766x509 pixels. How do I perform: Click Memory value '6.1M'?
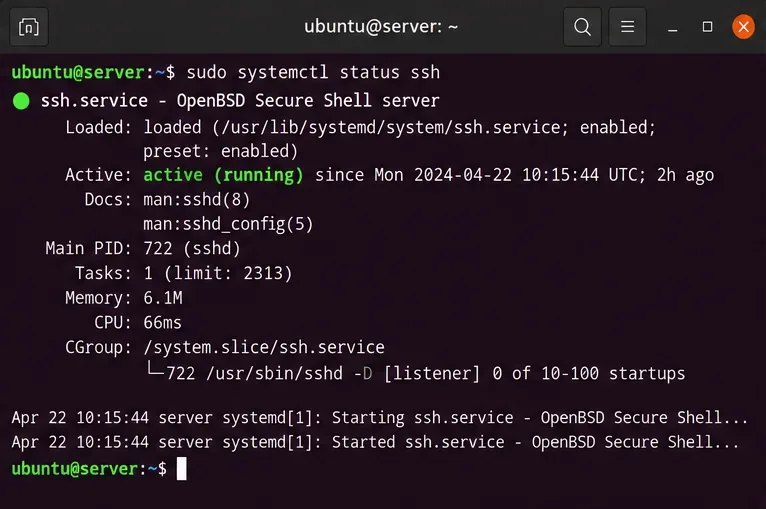163,298
